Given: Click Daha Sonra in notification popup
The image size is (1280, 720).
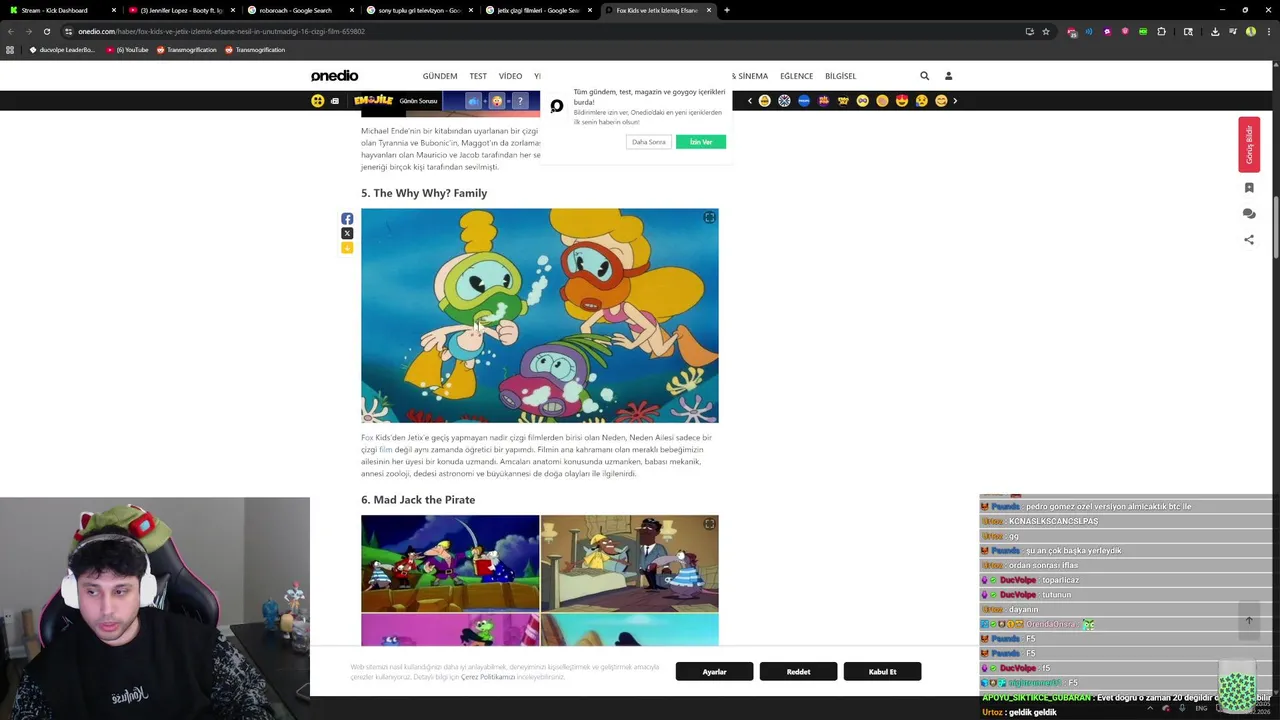Looking at the screenshot, I should coord(648,142).
